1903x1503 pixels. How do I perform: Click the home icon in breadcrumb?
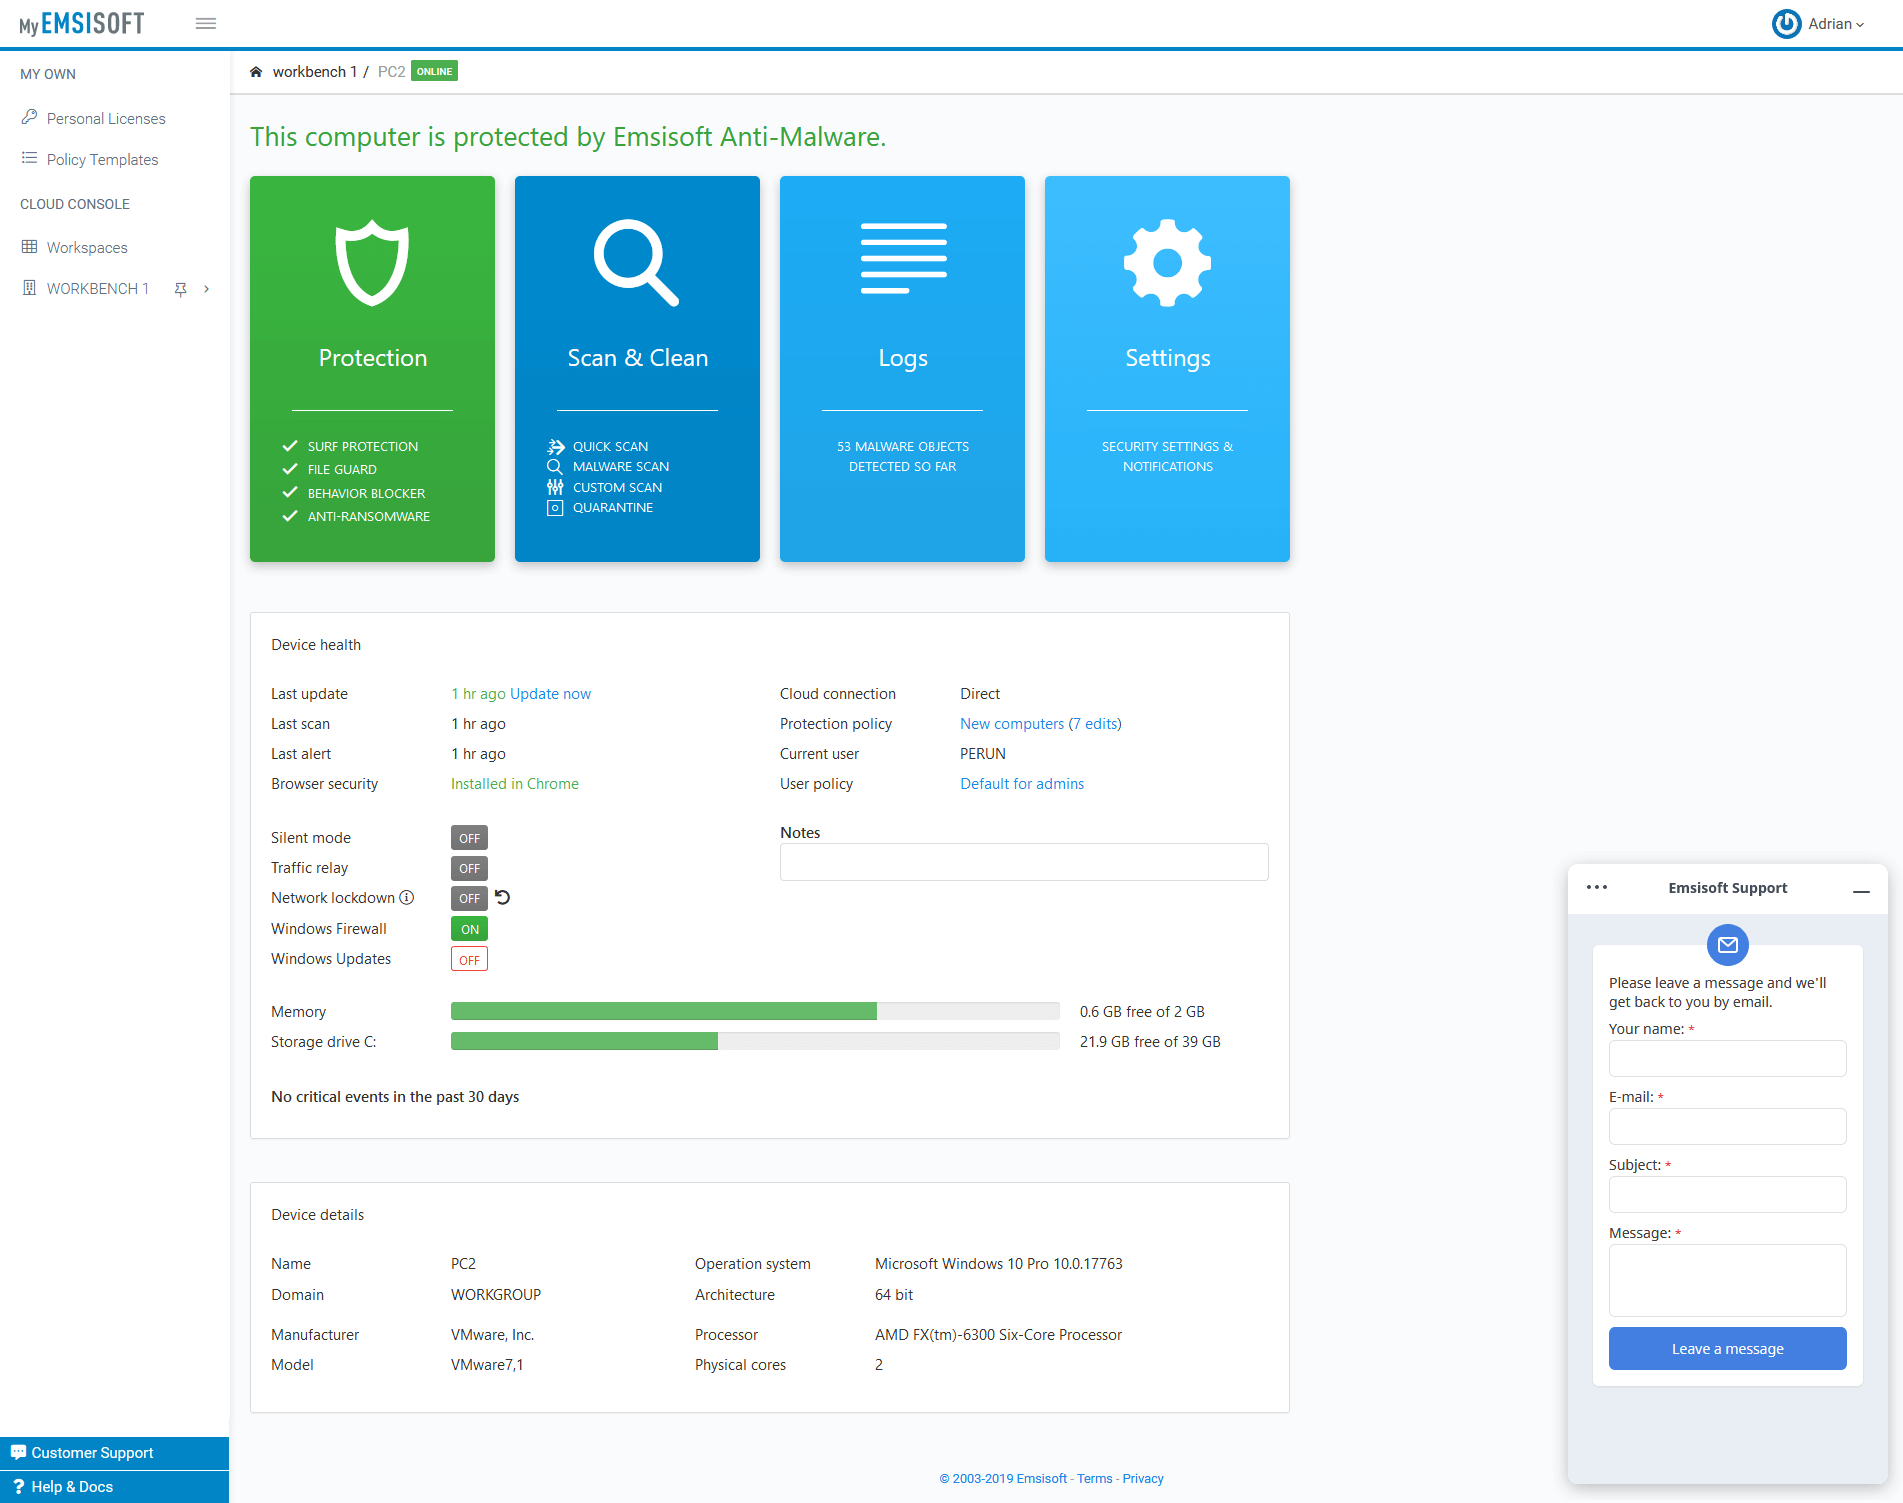tap(256, 72)
